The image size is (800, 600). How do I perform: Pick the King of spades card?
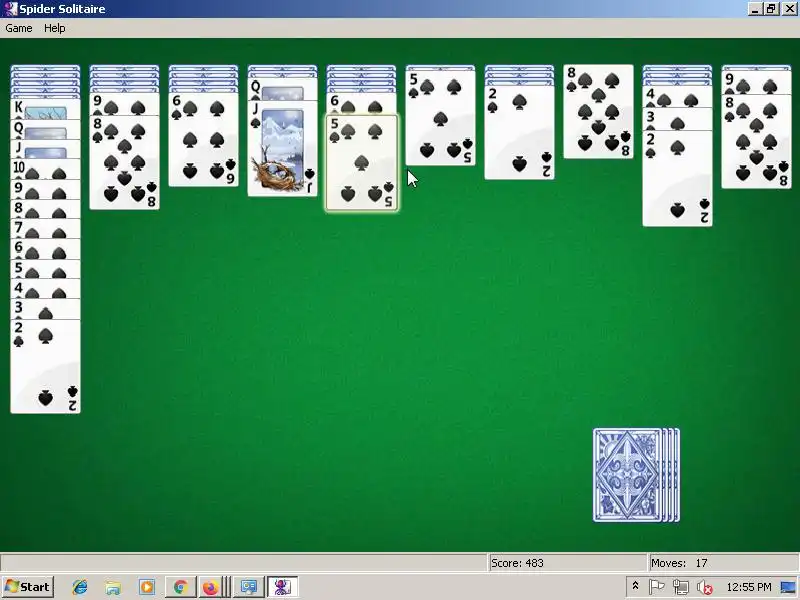point(45,109)
